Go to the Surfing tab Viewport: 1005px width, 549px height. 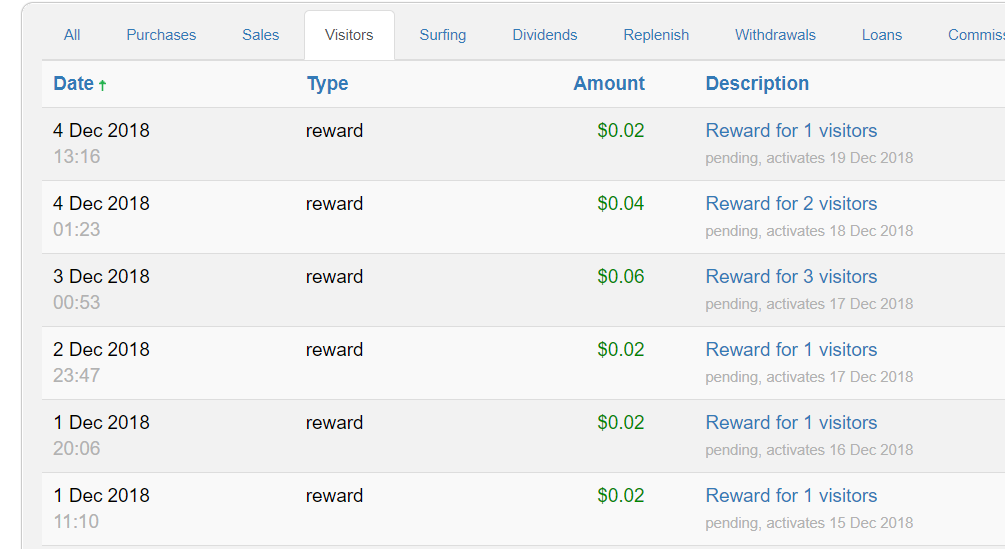pyautogui.click(x=443, y=35)
